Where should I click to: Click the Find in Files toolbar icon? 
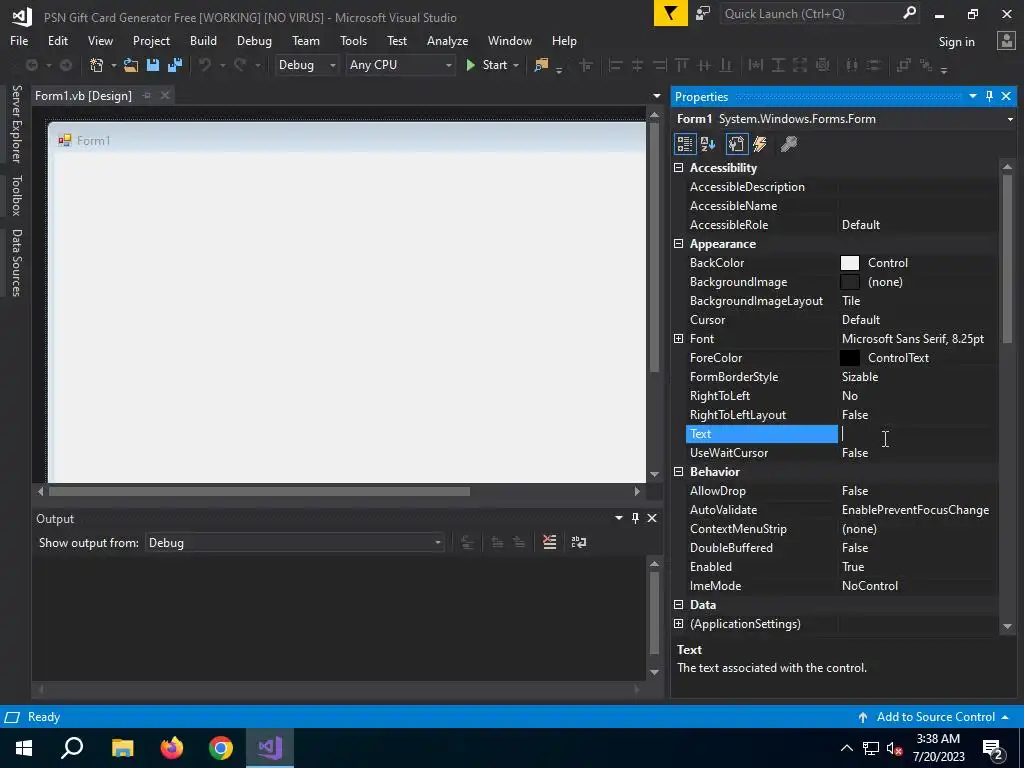click(541, 65)
